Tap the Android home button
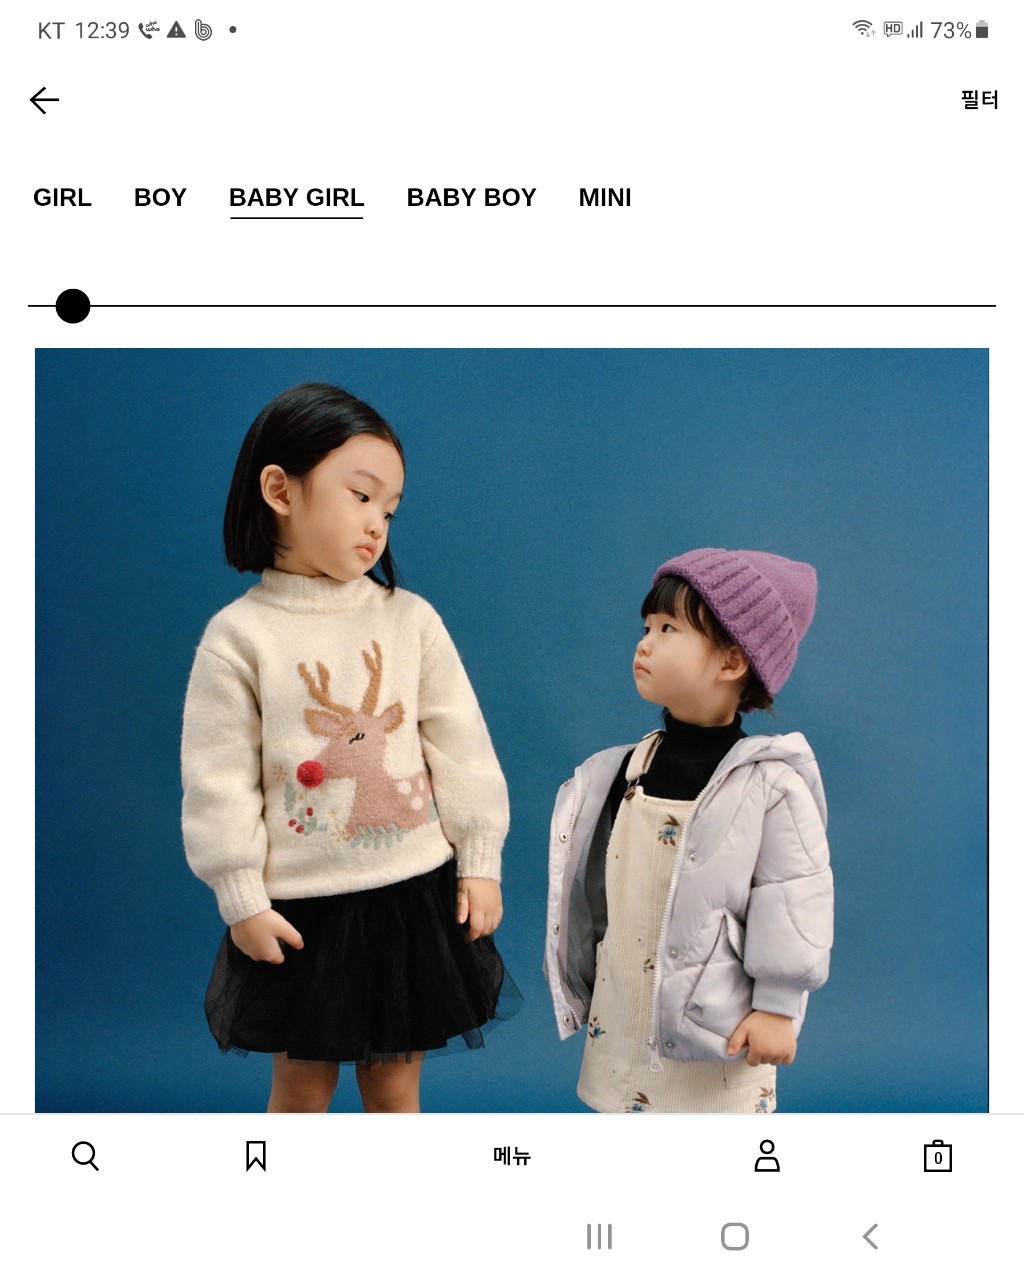This screenshot has height=1280, width=1024. 735,1237
